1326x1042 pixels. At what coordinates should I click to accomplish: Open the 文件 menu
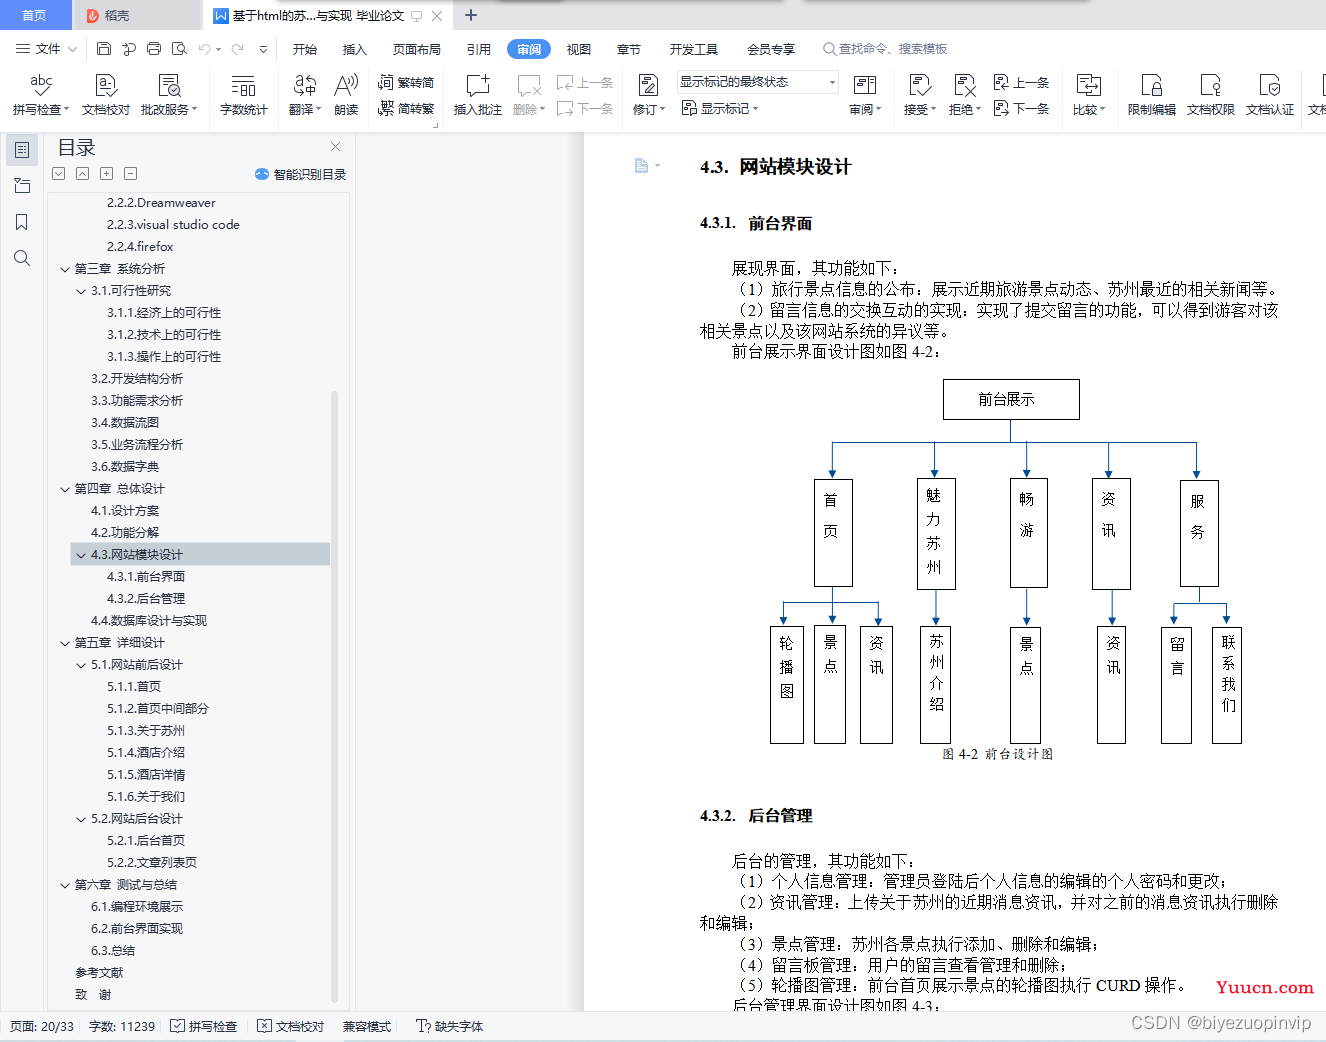pos(46,48)
